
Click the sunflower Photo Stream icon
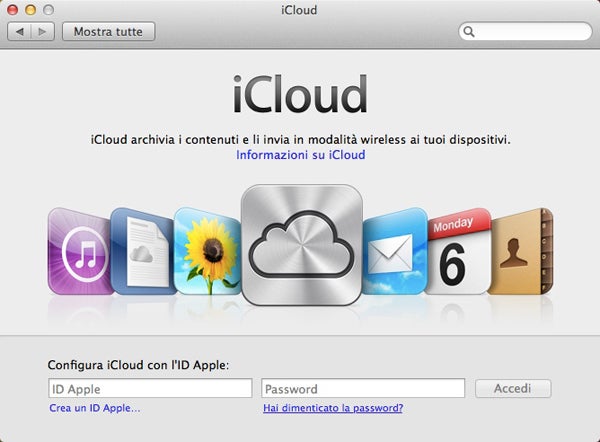pos(207,251)
